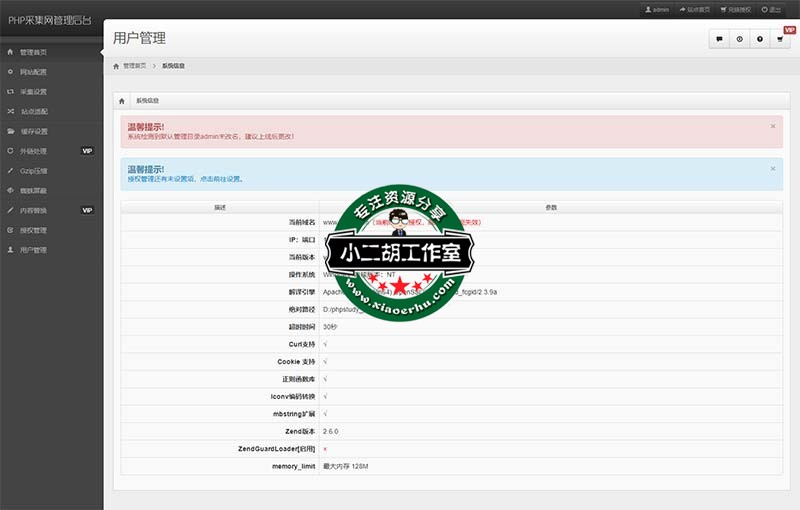800x510 pixels.
Task: Click the admin user link in top bar
Action: (656, 9)
